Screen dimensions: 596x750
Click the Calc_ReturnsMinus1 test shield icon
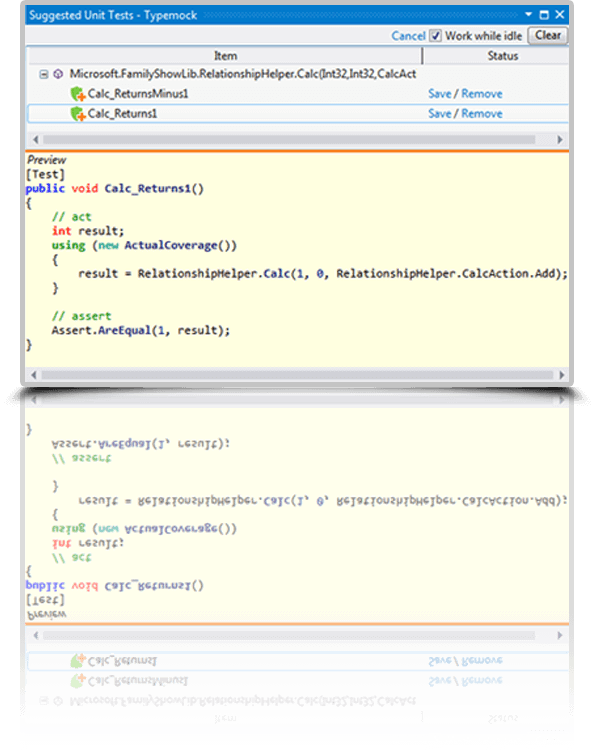(x=77, y=94)
